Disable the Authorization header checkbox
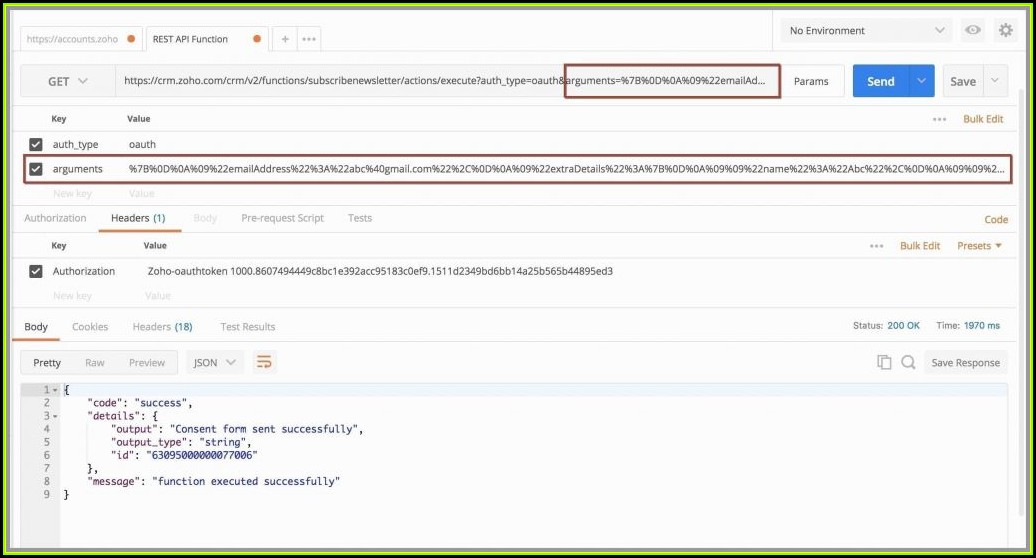This screenshot has height=558, width=1036. click(x=36, y=271)
